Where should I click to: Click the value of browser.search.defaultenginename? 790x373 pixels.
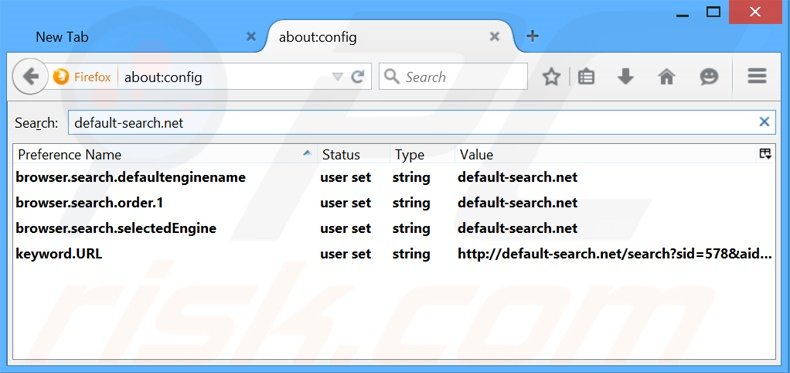(x=517, y=177)
